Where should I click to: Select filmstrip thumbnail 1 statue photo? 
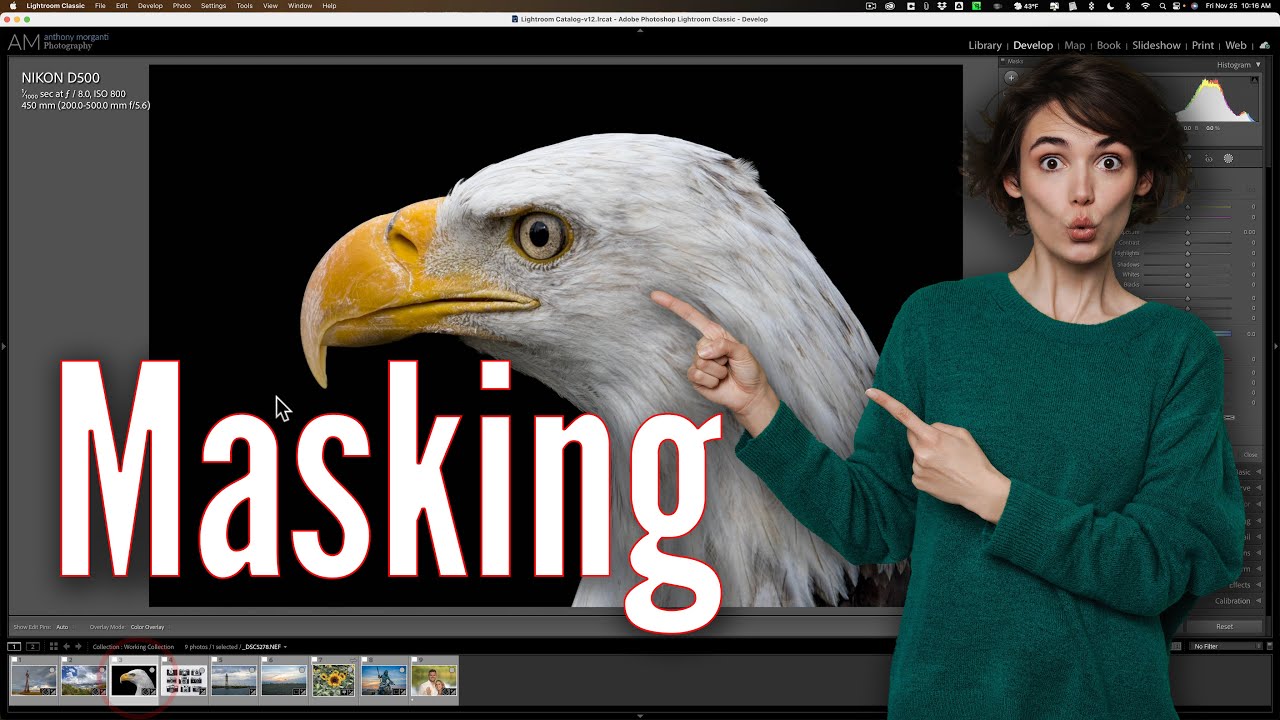click(x=34, y=680)
